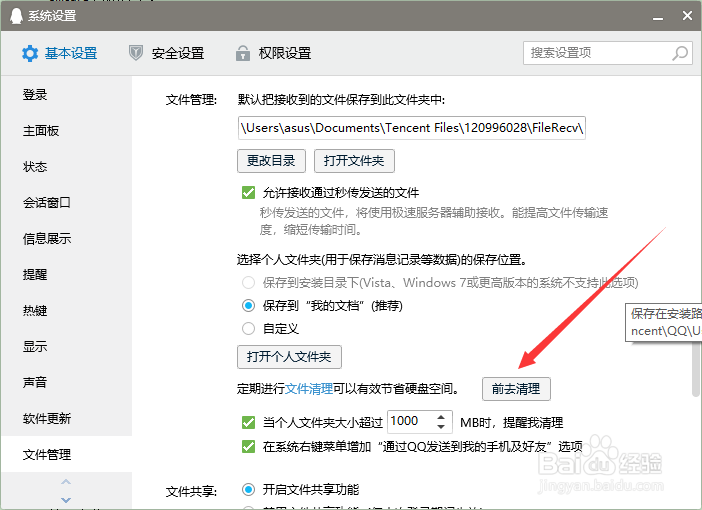Select the 自定义 radio option

[x=248, y=329]
